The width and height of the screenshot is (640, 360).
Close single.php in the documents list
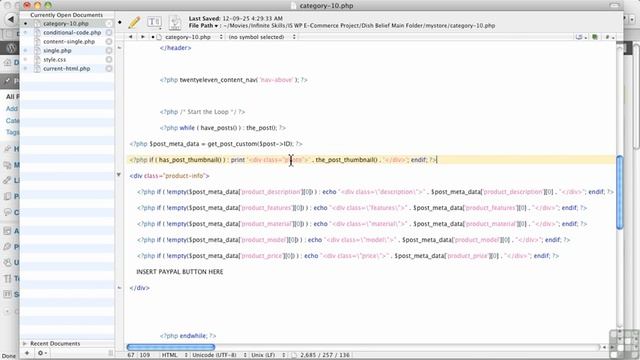click(109, 51)
